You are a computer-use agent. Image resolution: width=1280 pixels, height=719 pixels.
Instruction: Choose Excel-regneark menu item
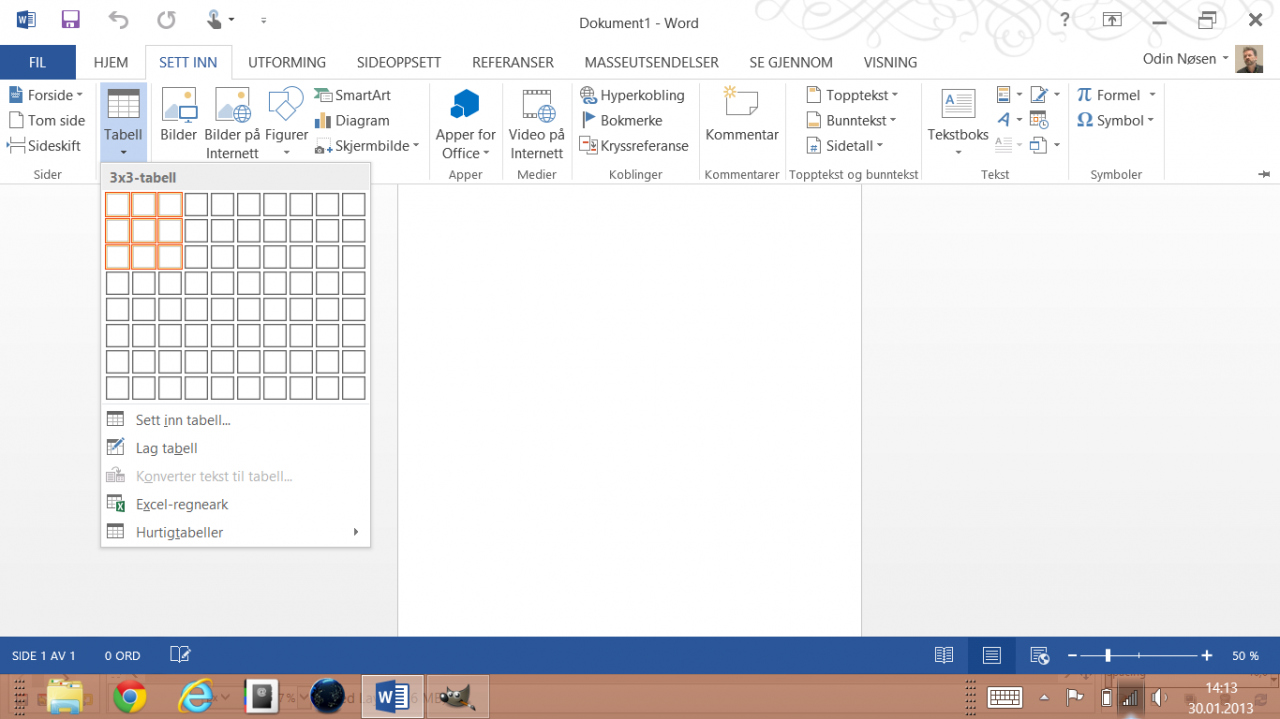tap(235, 504)
